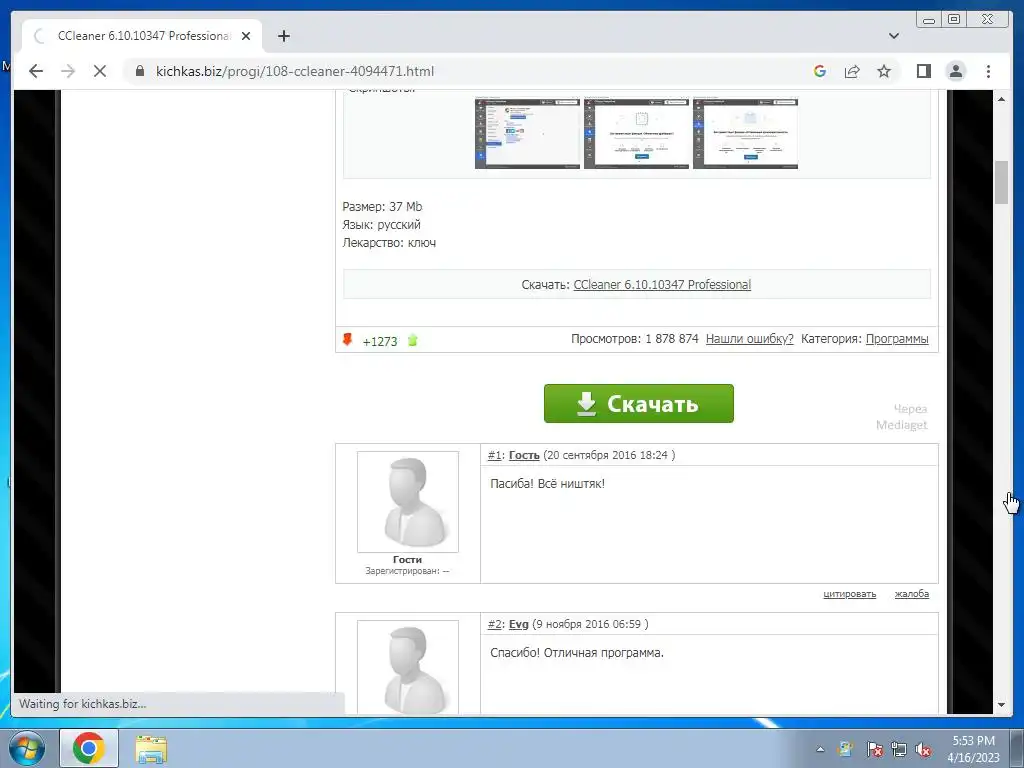Go back to the previous page
Image resolution: width=1024 pixels, height=768 pixels.
(36, 71)
